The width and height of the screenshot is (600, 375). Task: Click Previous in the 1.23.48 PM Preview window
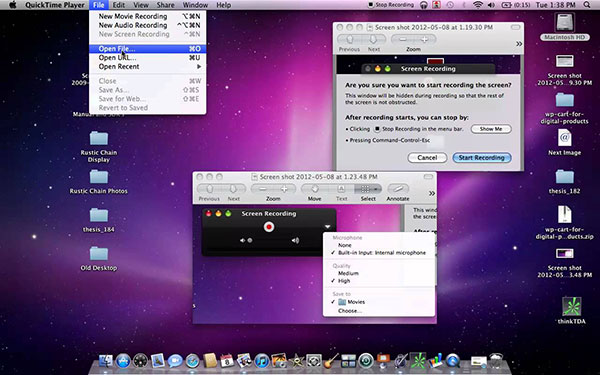209,189
